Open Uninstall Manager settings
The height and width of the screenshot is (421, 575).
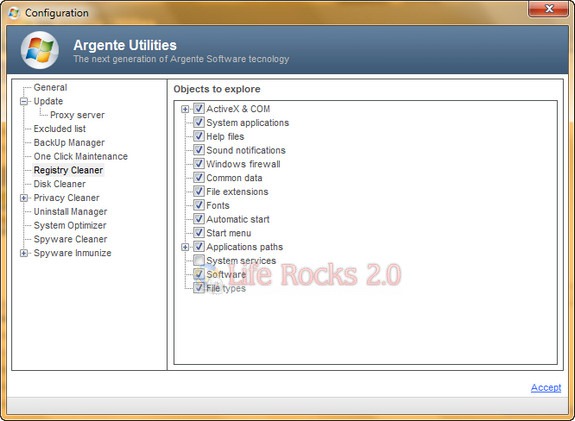tap(70, 212)
